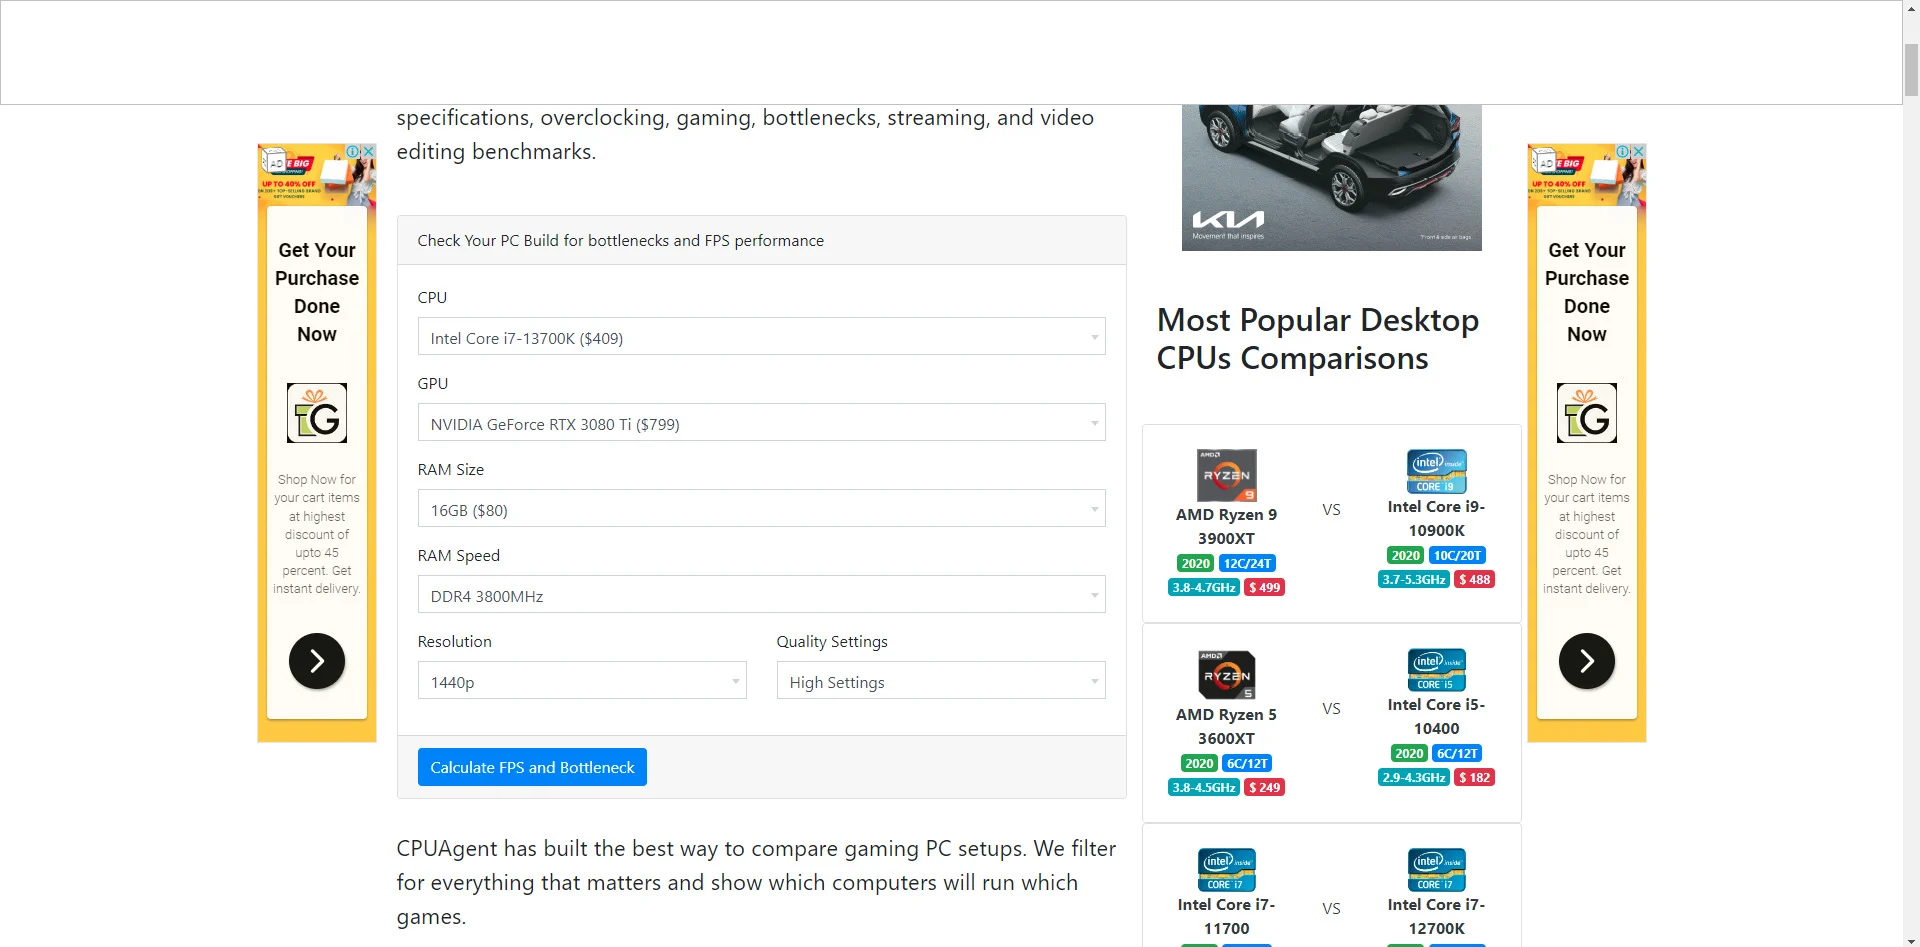Expand the RAM Speed DDR4 3800MHz dropdown
The image size is (1920, 947).
pos(761,595)
